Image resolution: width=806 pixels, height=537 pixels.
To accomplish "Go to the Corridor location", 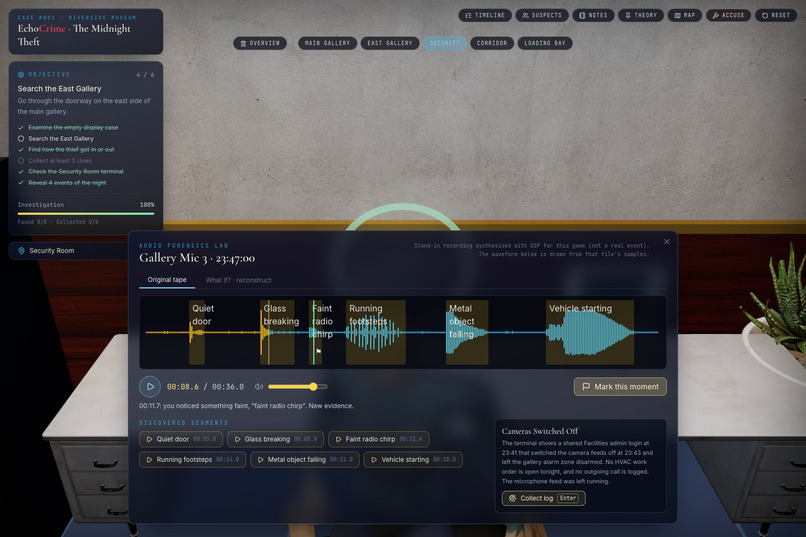I will pyautogui.click(x=492, y=43).
